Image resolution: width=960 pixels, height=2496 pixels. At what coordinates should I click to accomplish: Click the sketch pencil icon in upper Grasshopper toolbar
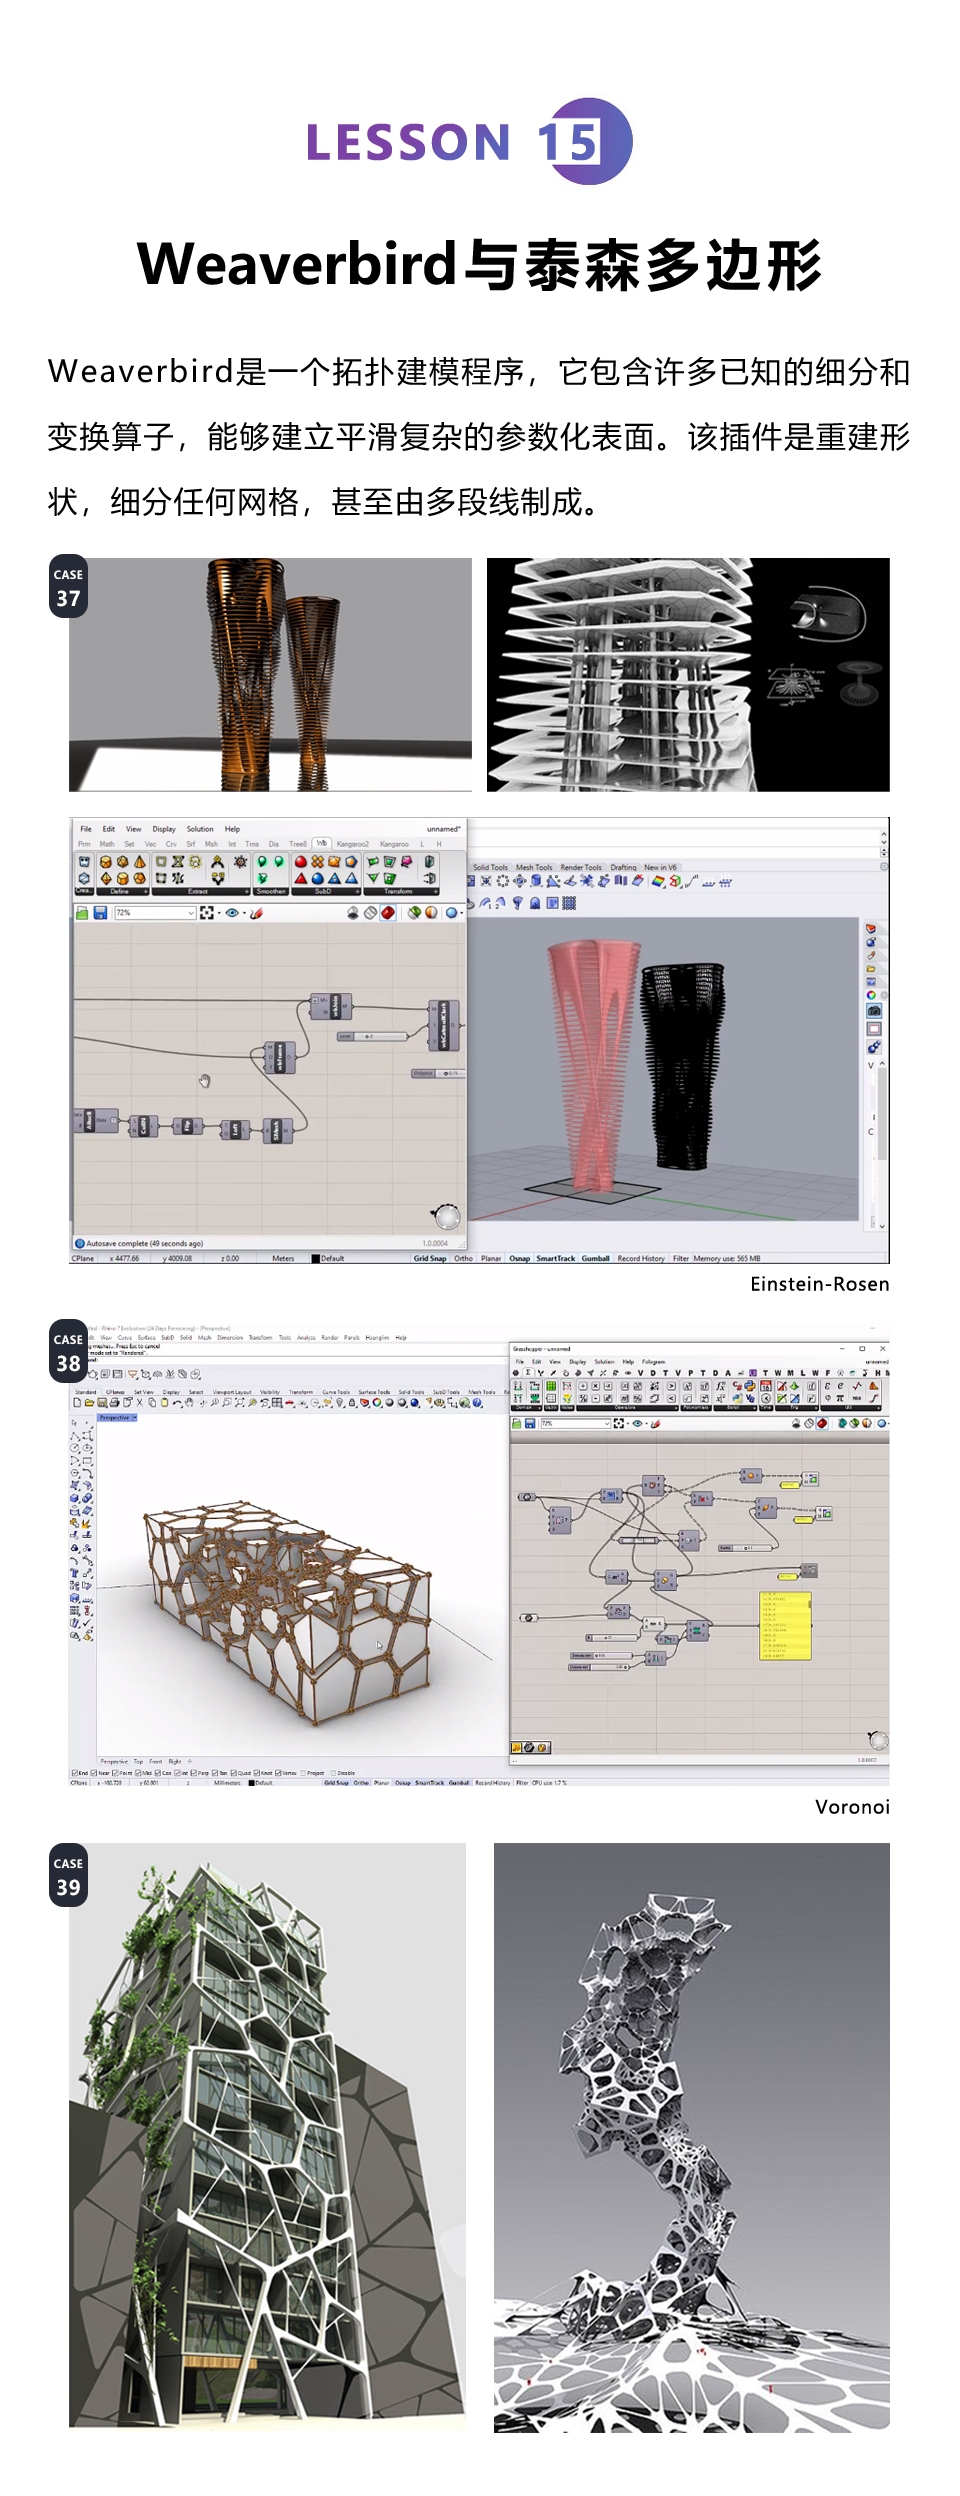256,913
